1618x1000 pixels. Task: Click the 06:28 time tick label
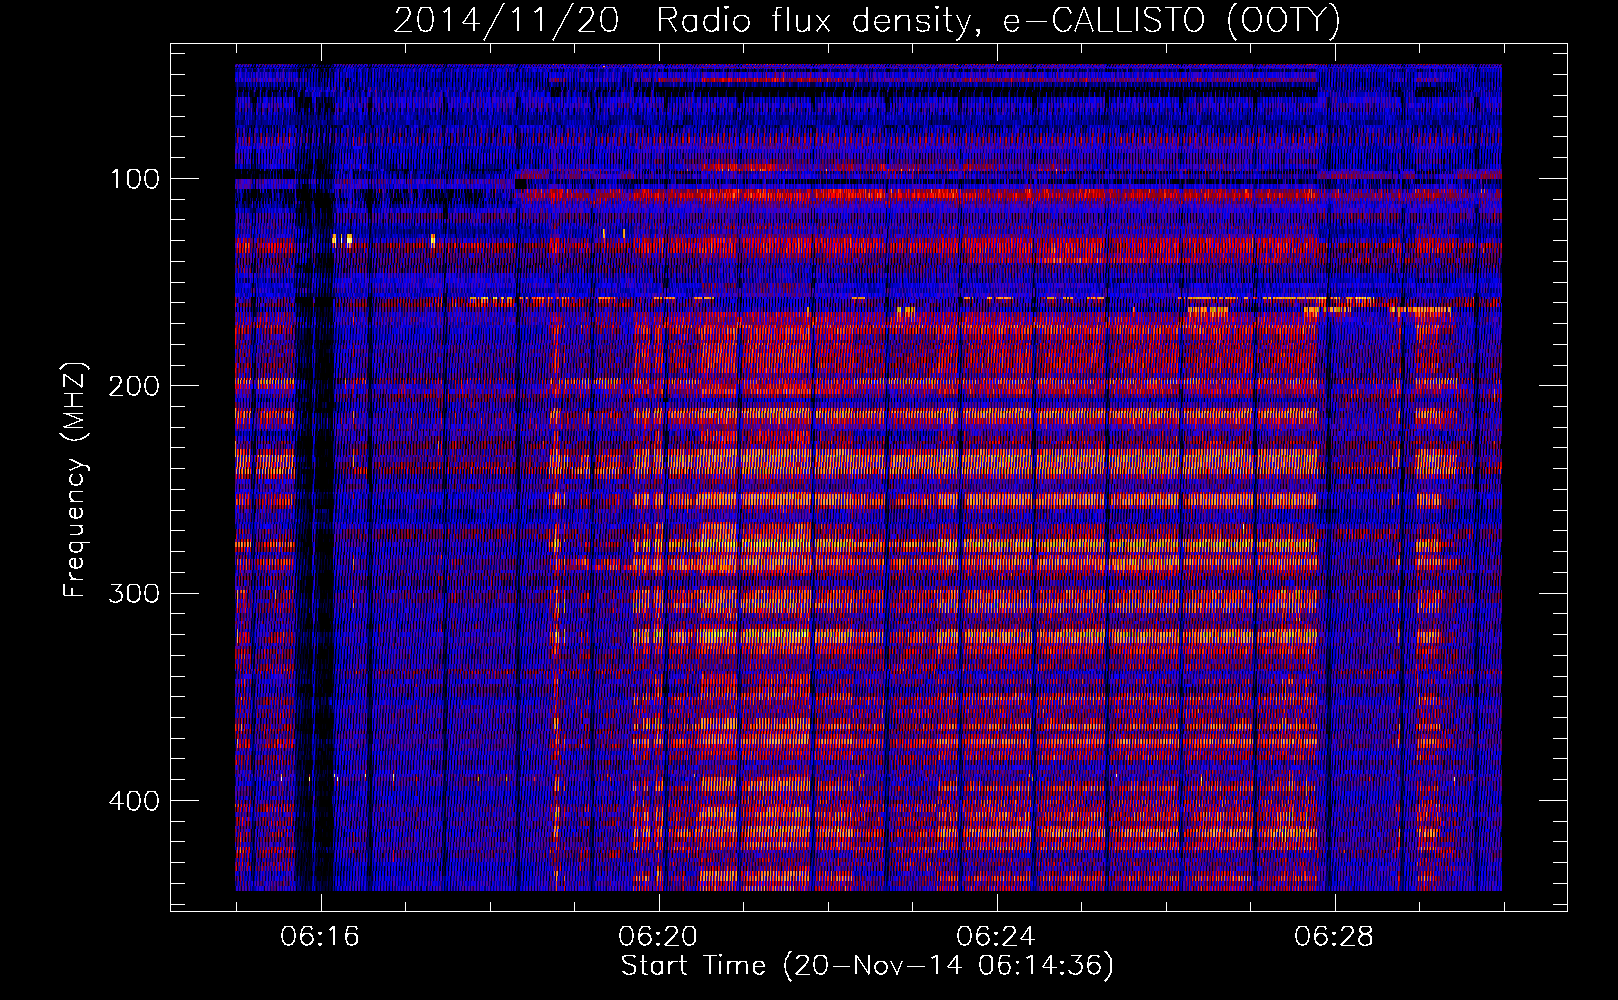[x=1334, y=937]
